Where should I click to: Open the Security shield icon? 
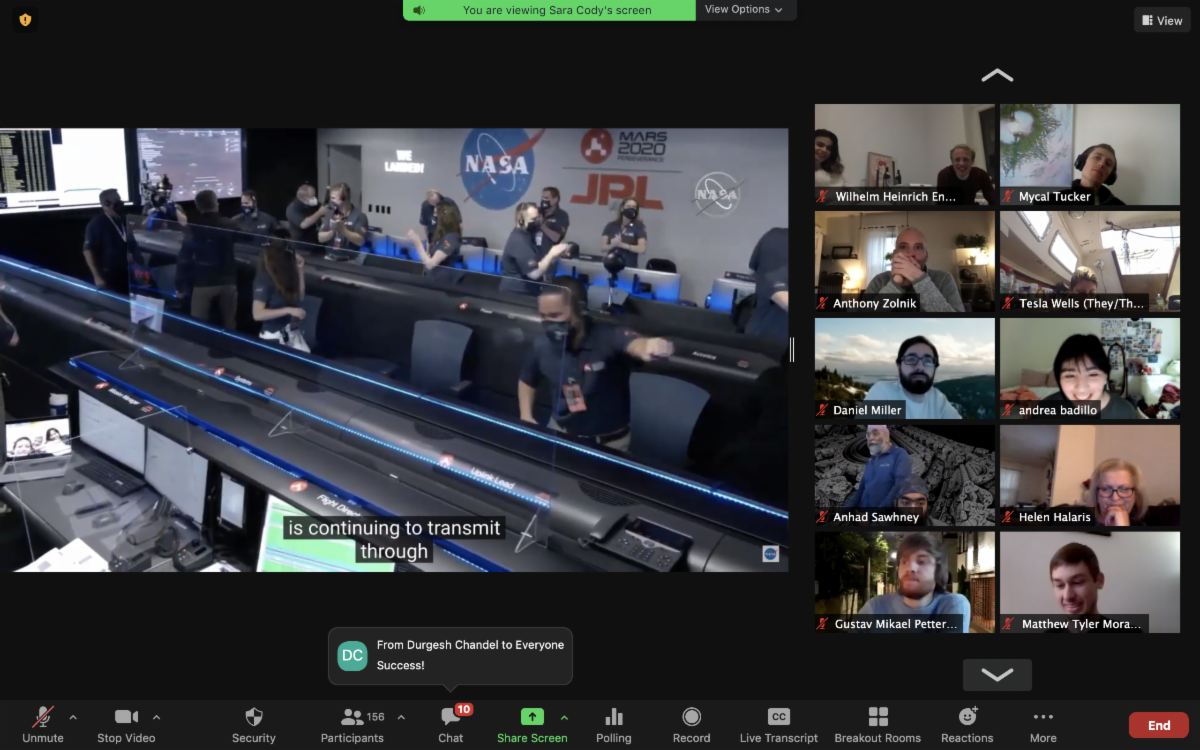254,717
